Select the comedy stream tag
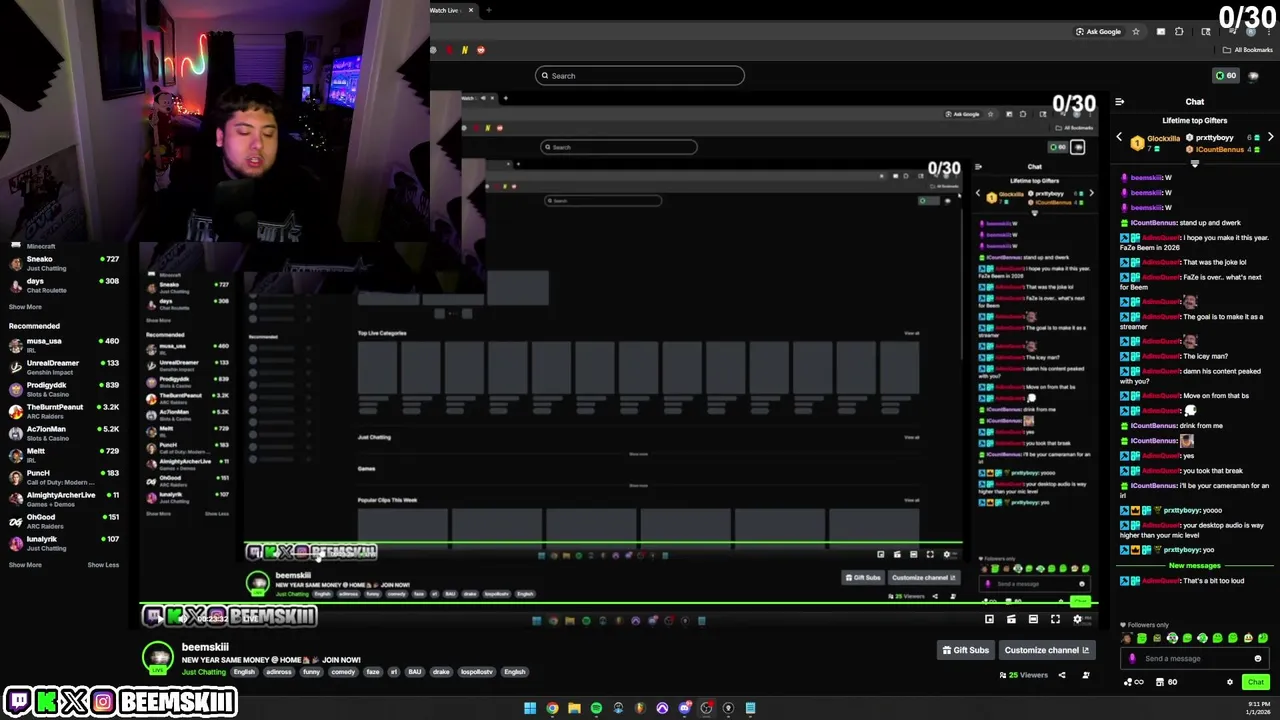Screen dimensions: 1280x720 tap(343, 672)
